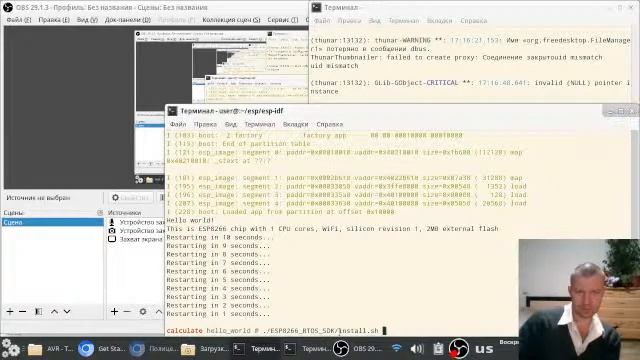Open the volume speaker tray icon
Screen dimensions: 640x360
tap(417, 349)
